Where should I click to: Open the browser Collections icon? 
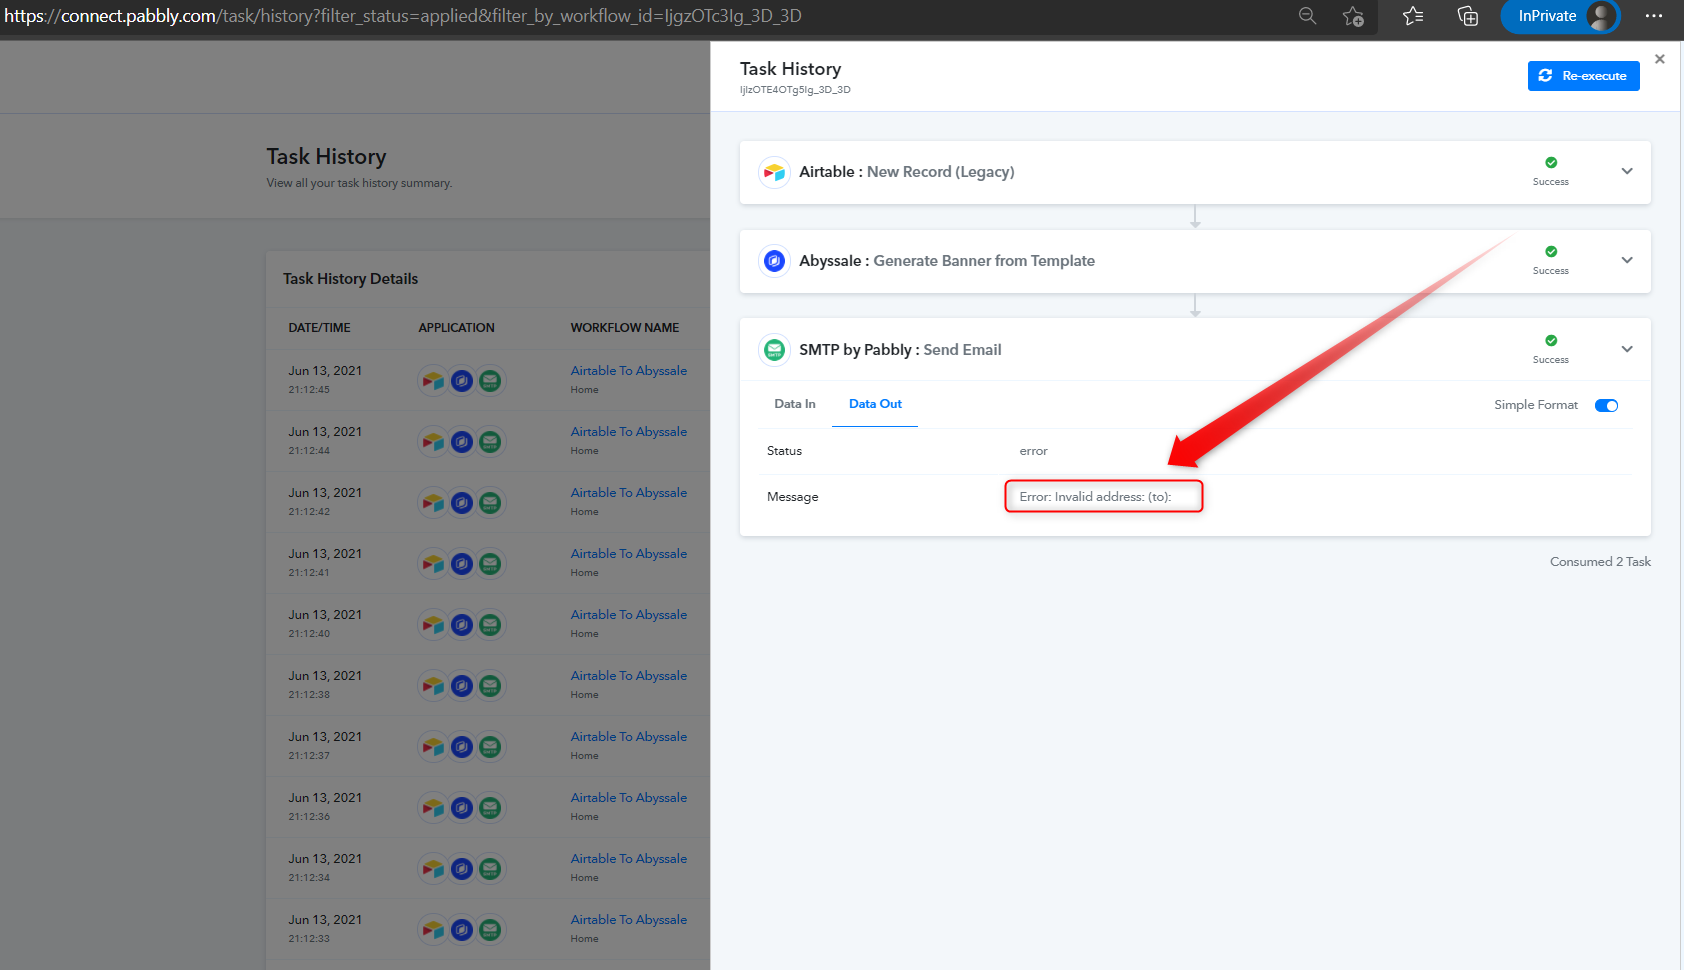point(1468,16)
